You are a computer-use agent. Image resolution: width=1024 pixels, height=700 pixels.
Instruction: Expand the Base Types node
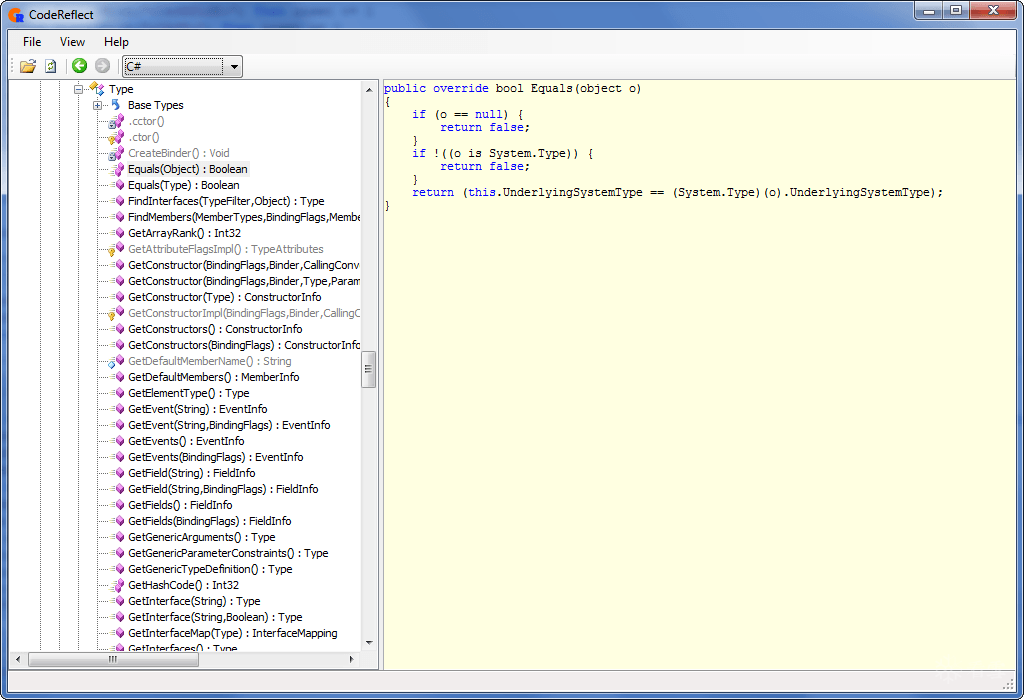coord(97,105)
